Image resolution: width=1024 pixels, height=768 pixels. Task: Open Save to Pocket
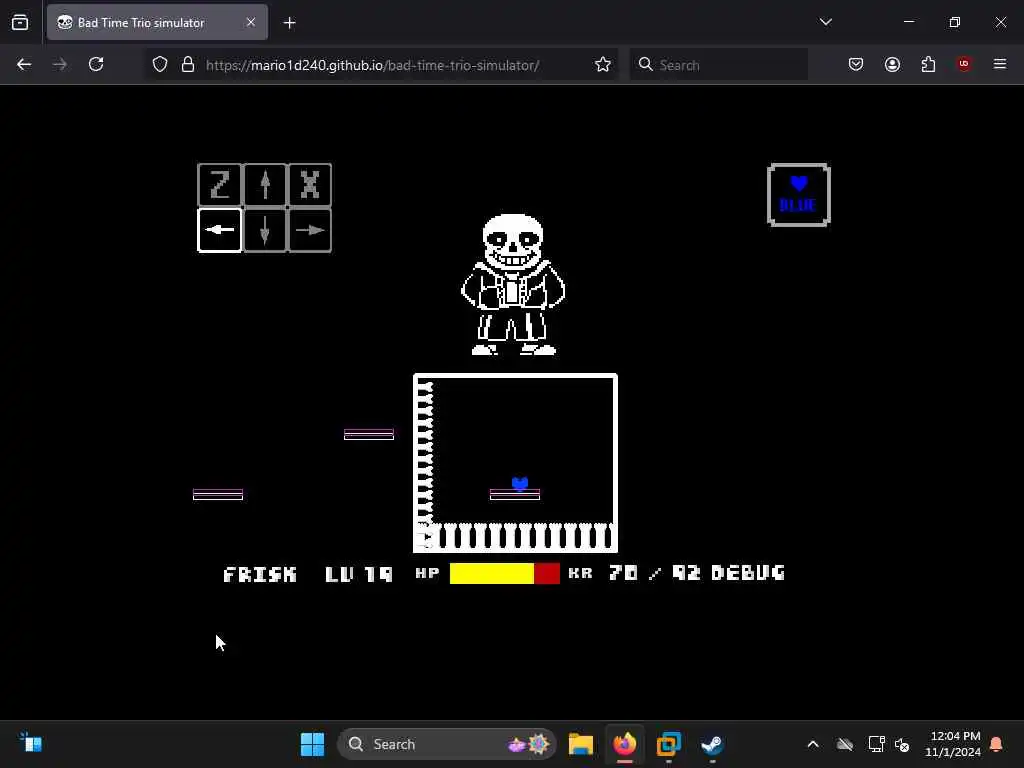856,64
